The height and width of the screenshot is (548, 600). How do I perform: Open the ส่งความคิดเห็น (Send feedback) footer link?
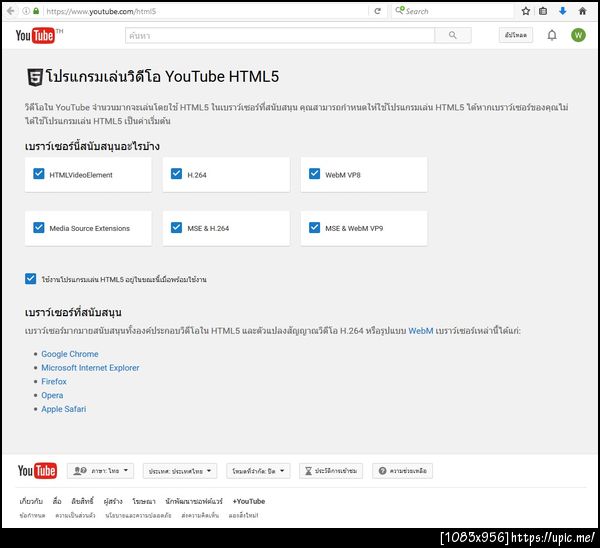pyautogui.click(x=200, y=515)
